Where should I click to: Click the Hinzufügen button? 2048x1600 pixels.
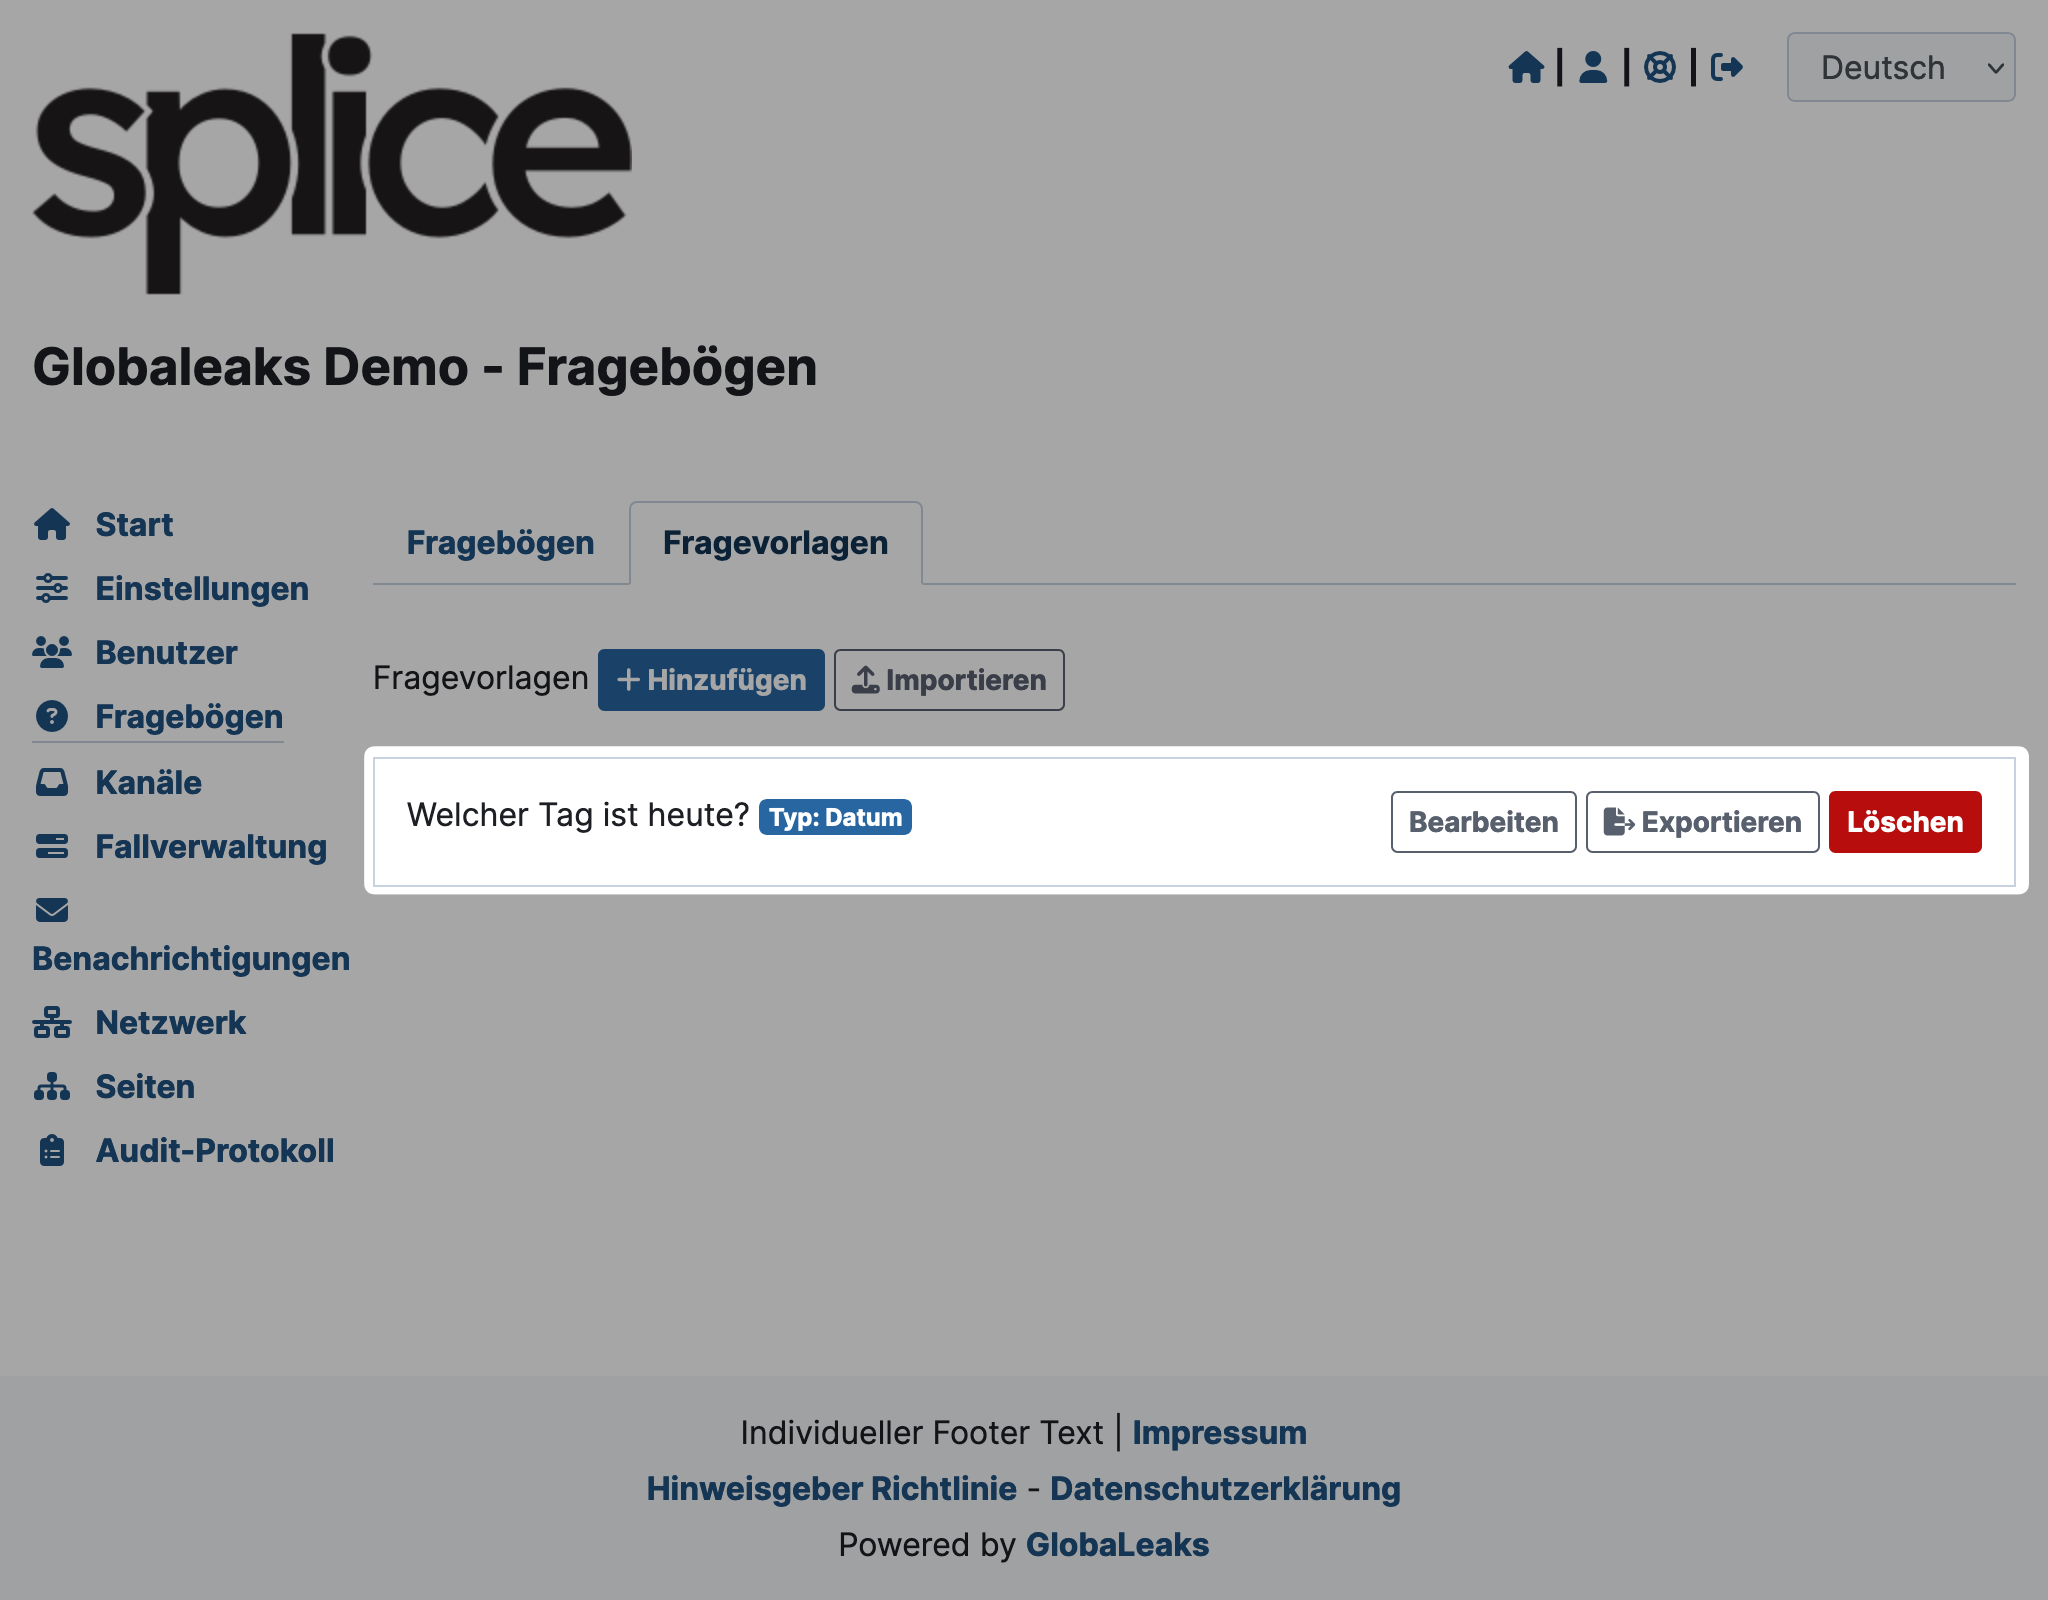[x=711, y=680]
